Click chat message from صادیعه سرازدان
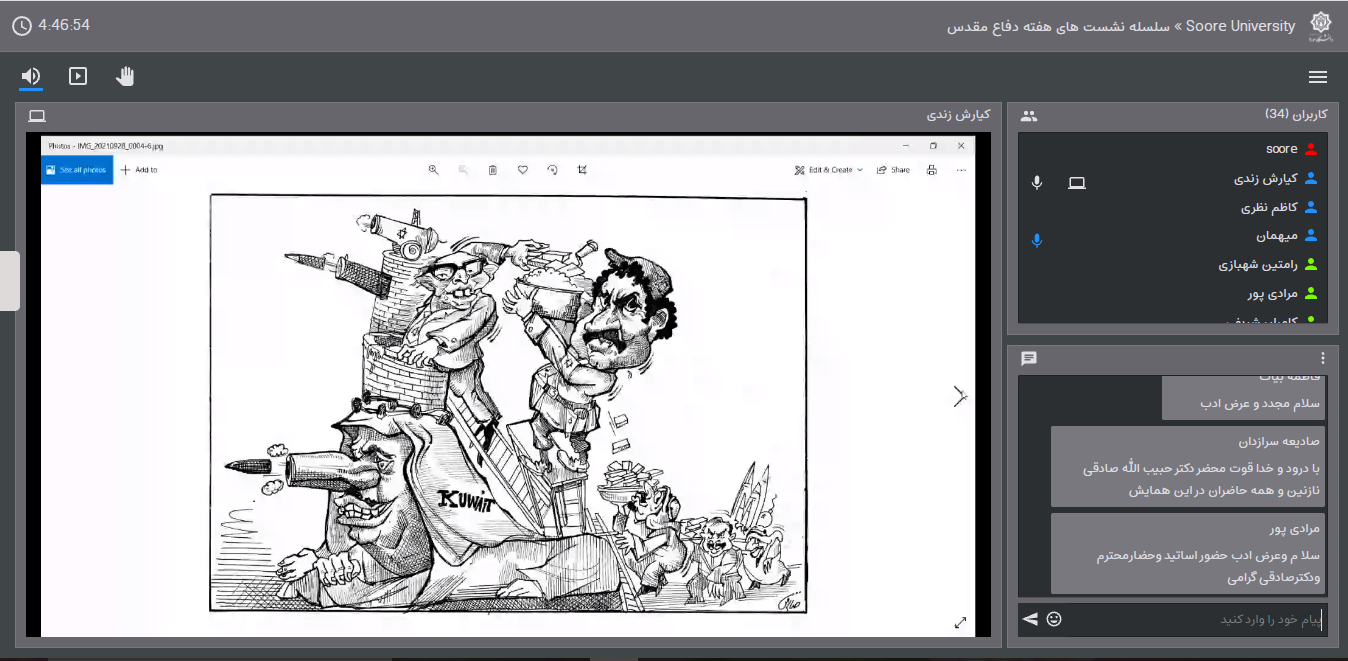 pos(1188,466)
